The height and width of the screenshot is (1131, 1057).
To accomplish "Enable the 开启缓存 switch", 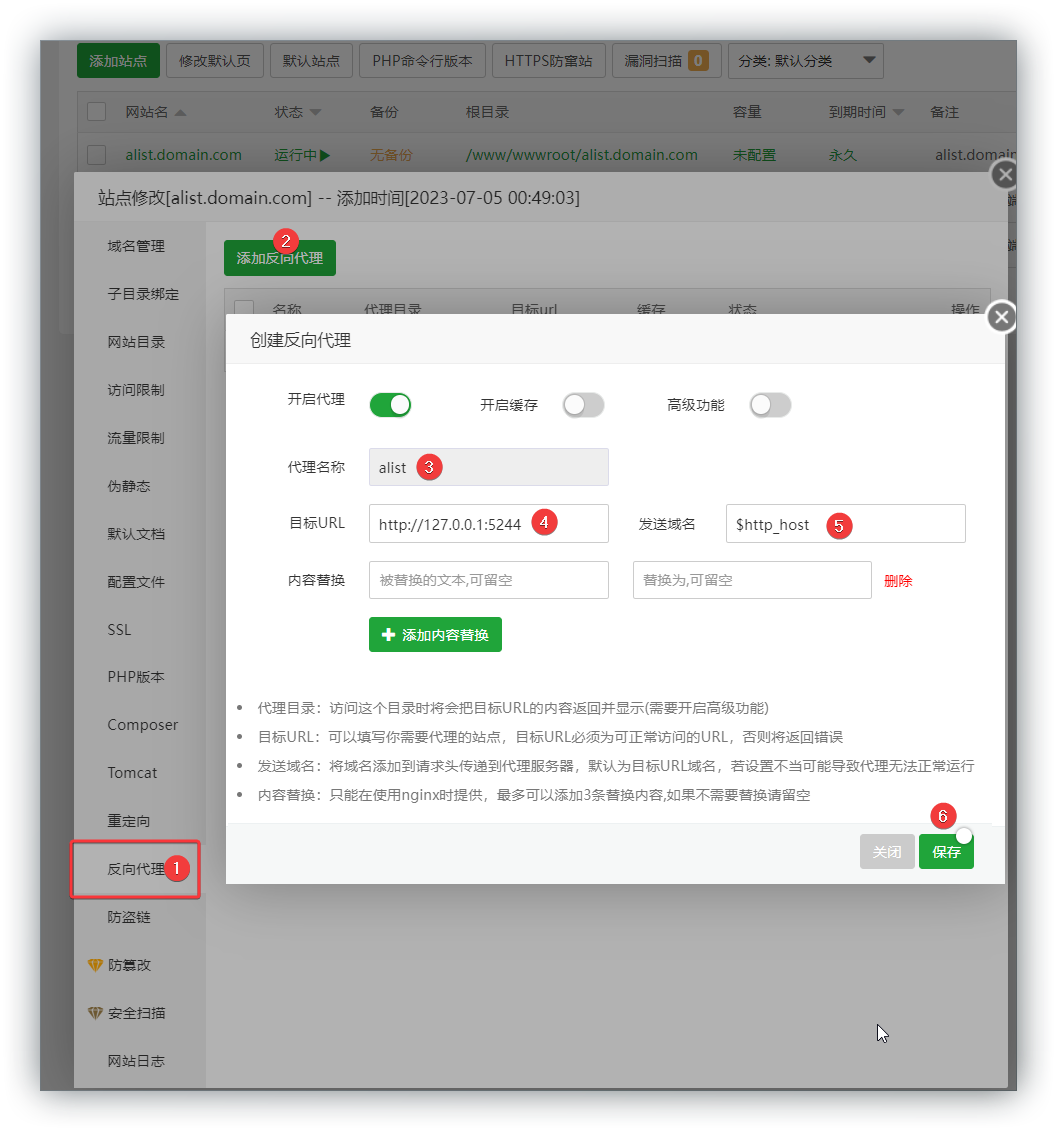I will tap(584, 404).
